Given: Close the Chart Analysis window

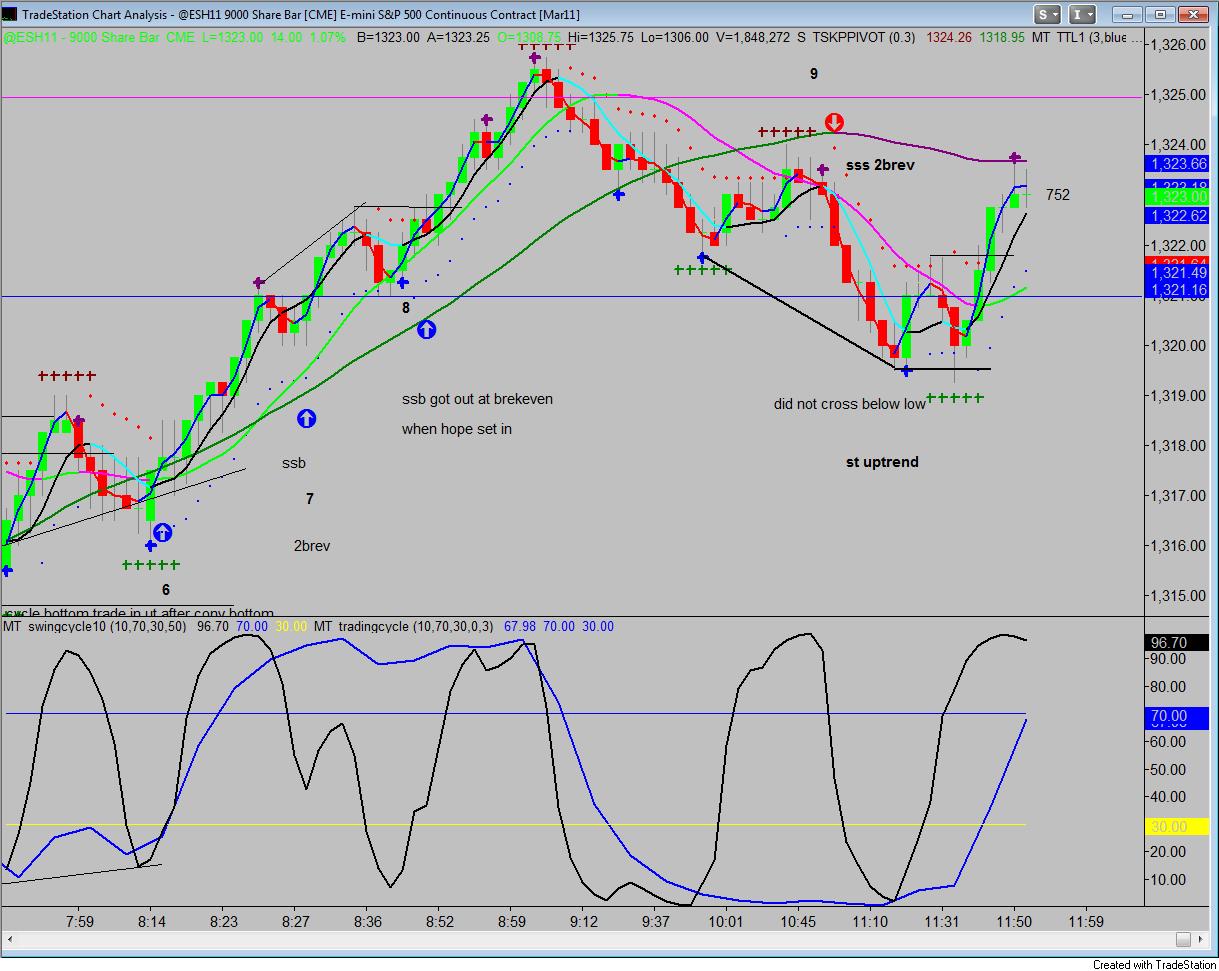Looking at the screenshot, I should click(1192, 15).
